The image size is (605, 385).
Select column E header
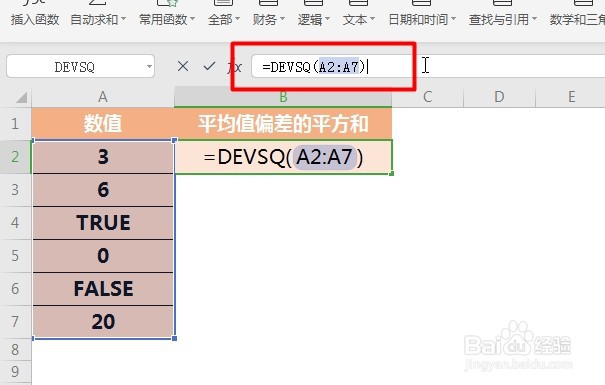[x=571, y=97]
